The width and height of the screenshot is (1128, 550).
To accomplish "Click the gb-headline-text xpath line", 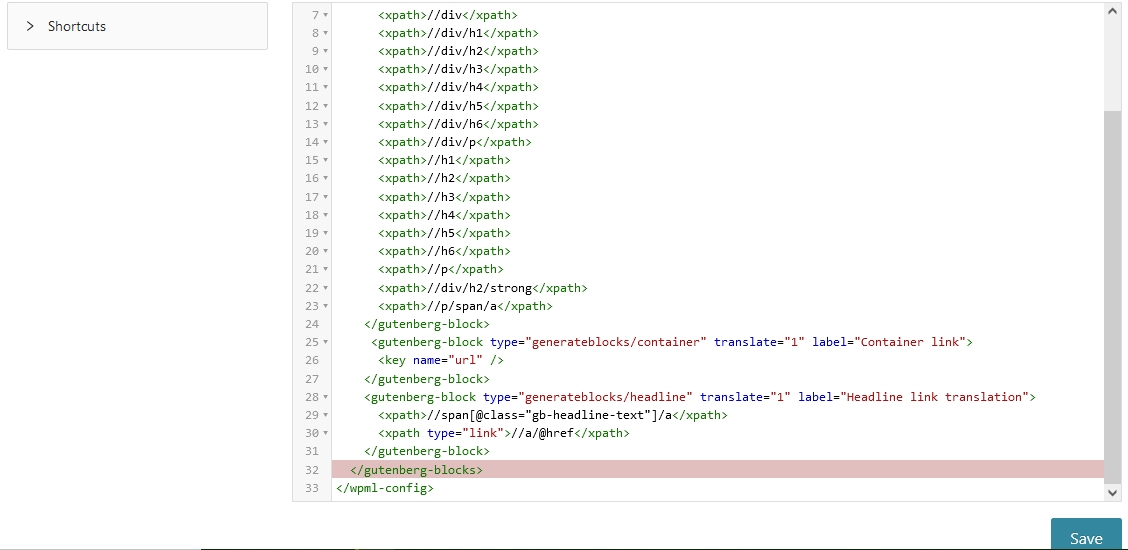I will coord(552,415).
